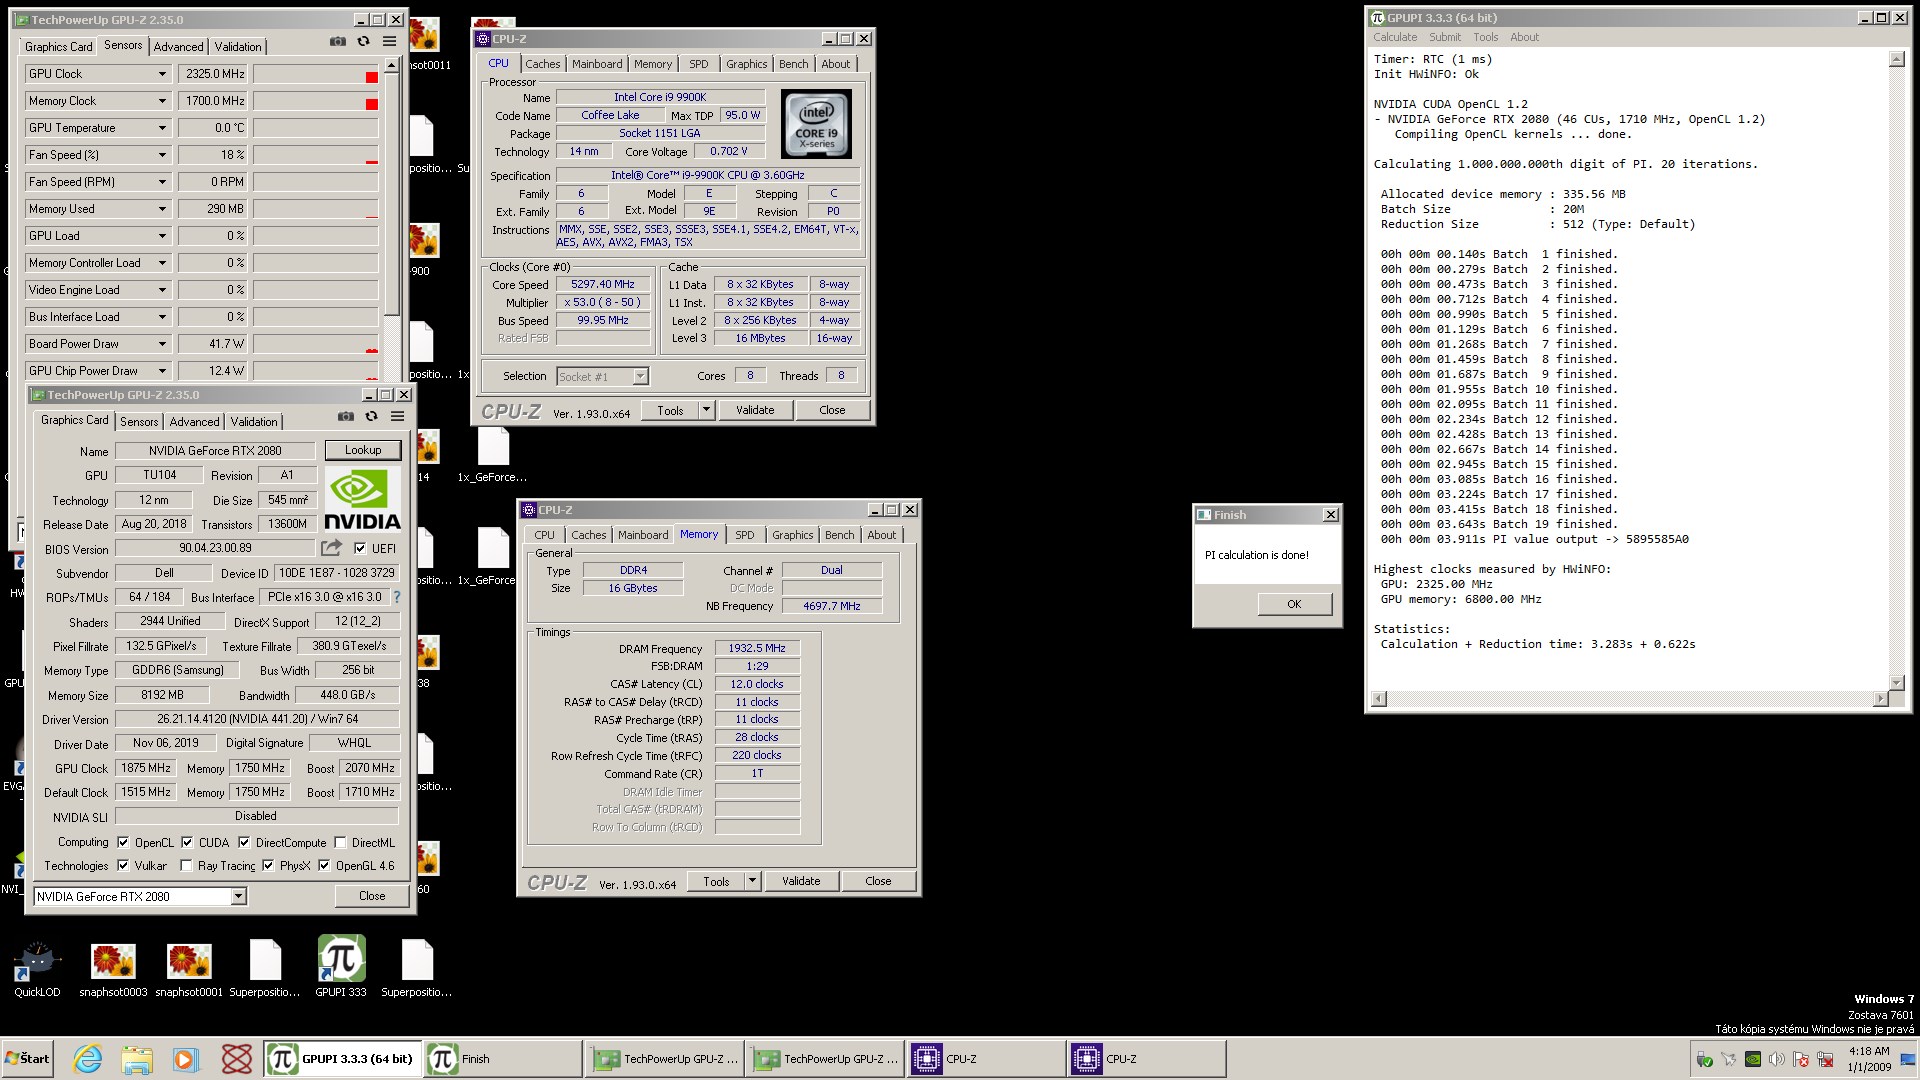Click the refresh icon in GPU-Z Sensors window
Viewport: 1920px width, 1080px height.
(363, 41)
